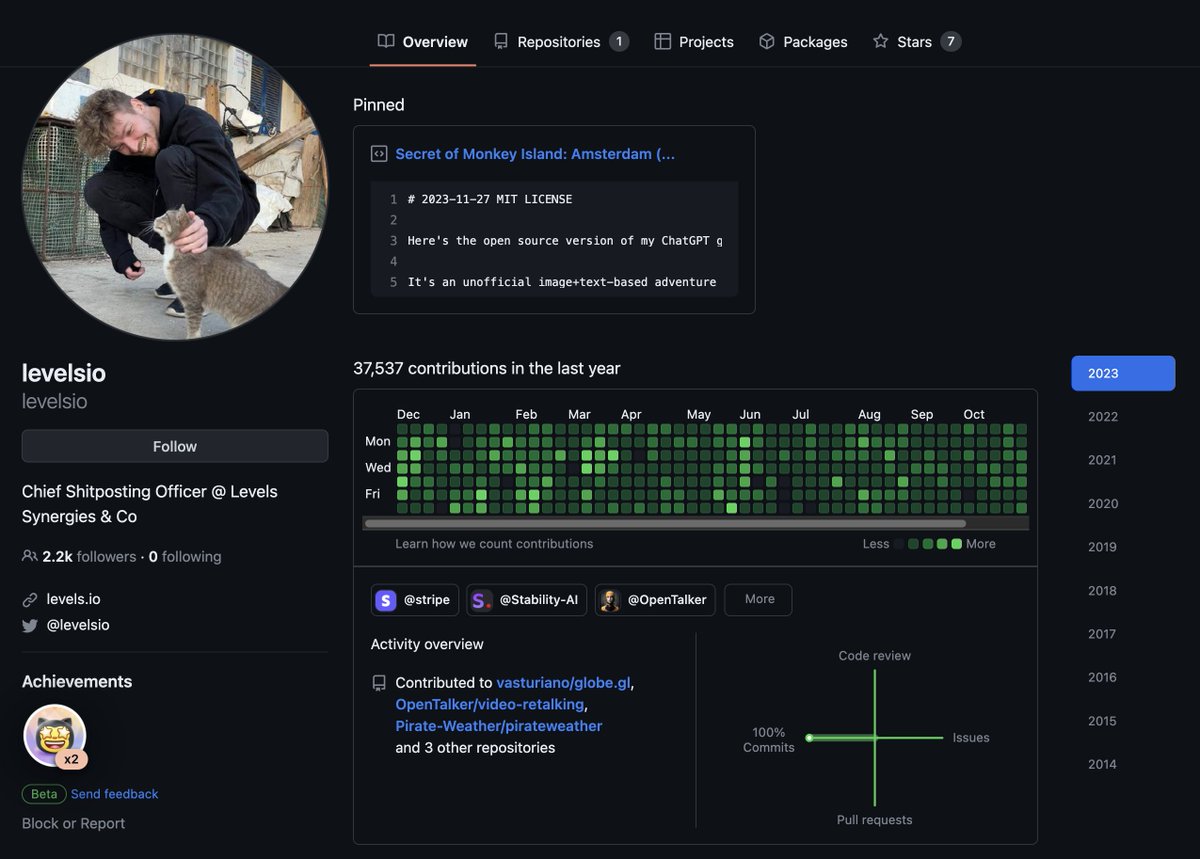Click the book icon beside Overview

386,41
